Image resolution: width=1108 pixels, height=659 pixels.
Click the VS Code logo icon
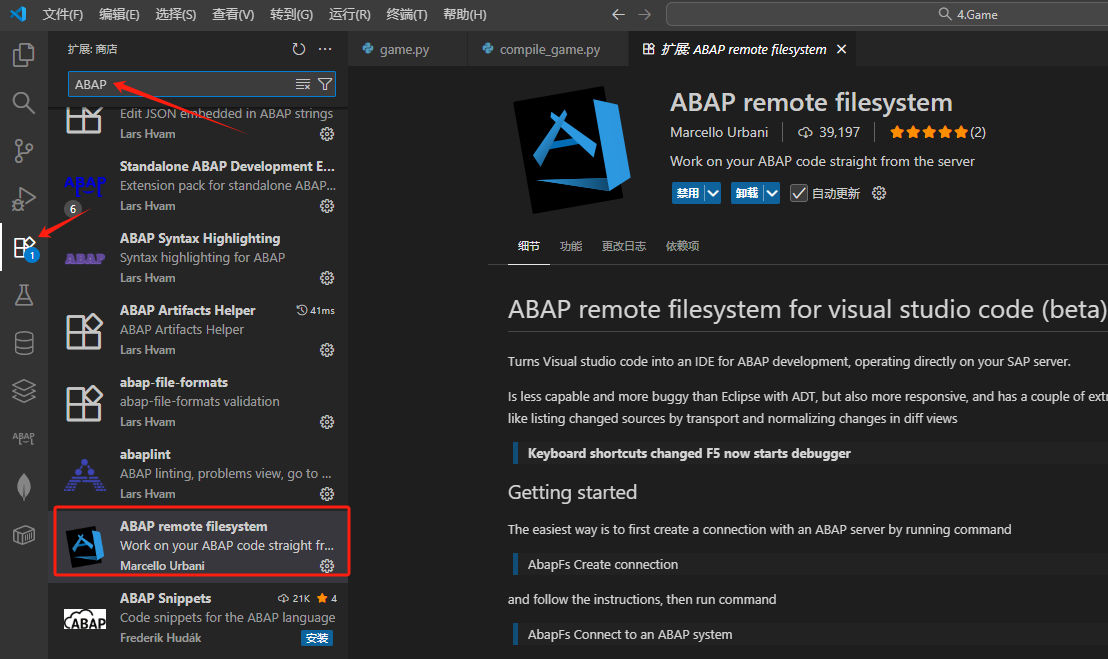[x=18, y=14]
